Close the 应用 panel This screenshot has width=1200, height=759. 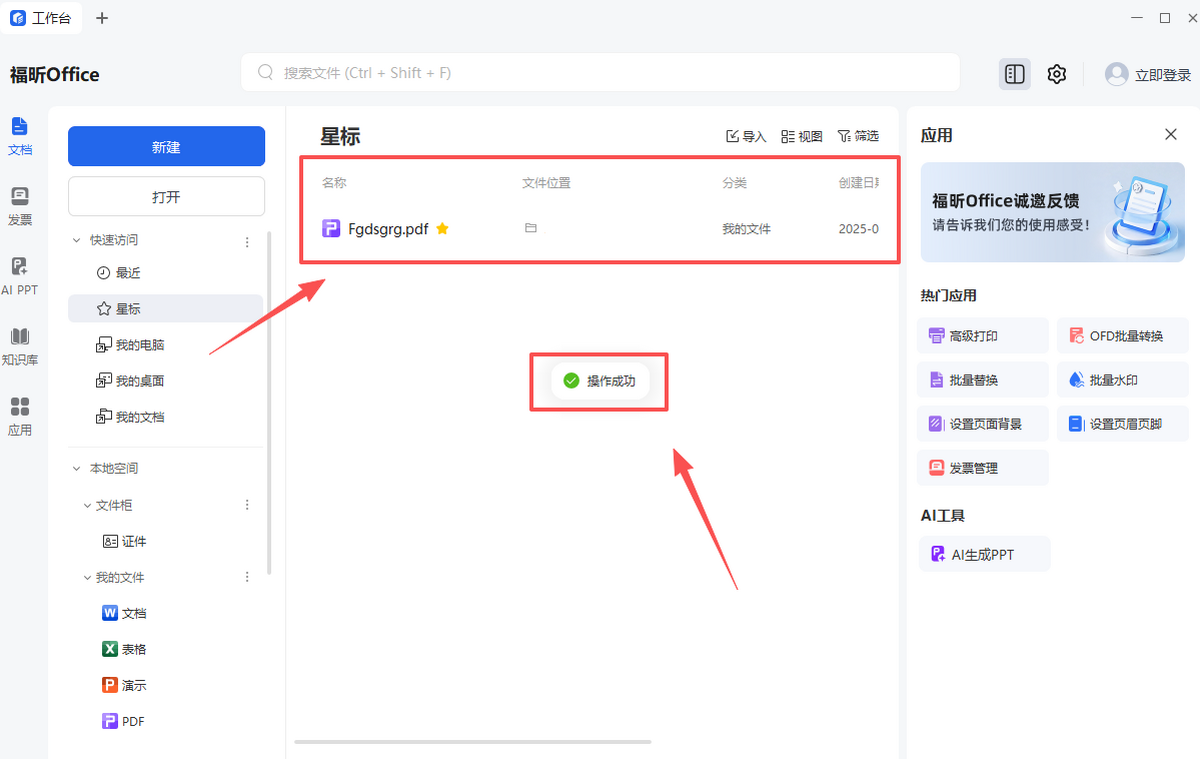pos(1171,134)
